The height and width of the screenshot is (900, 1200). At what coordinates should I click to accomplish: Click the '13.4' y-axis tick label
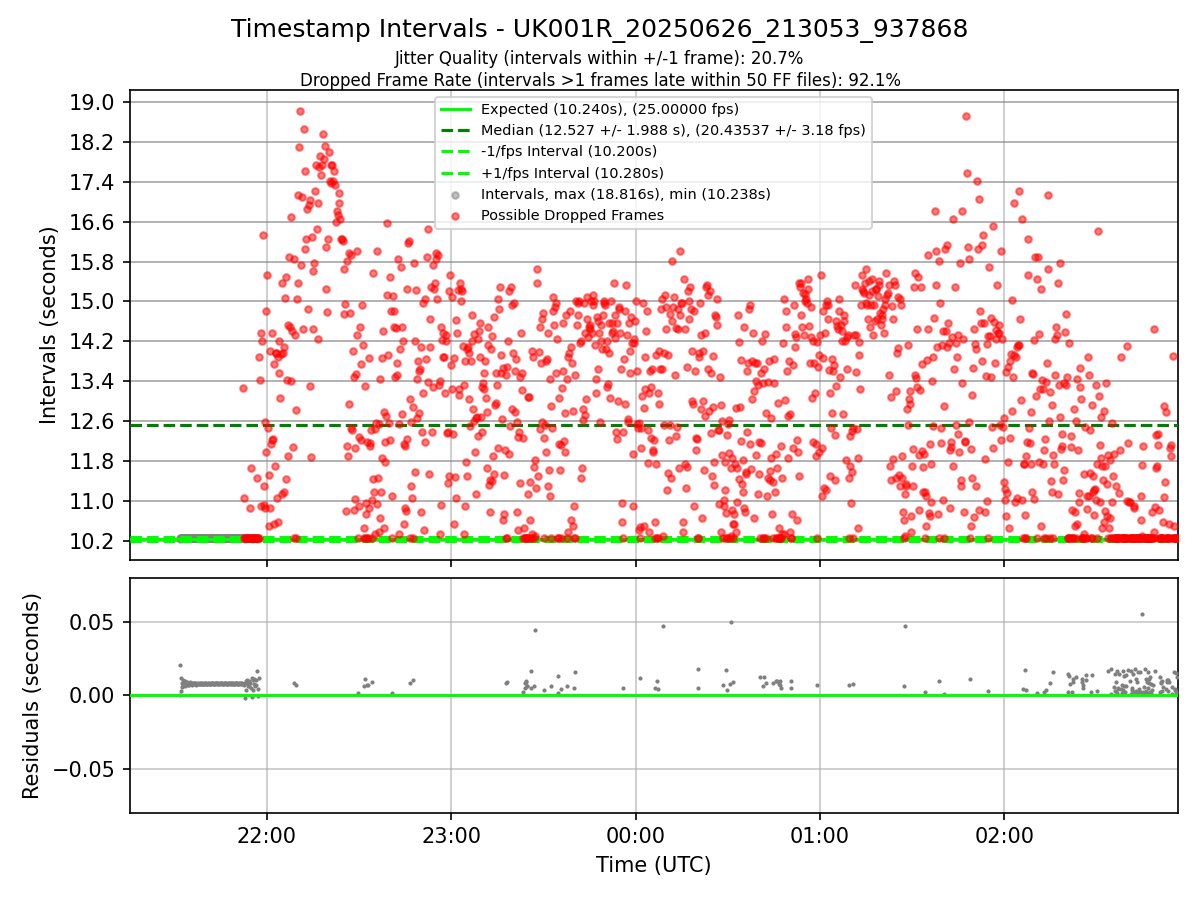[94, 381]
